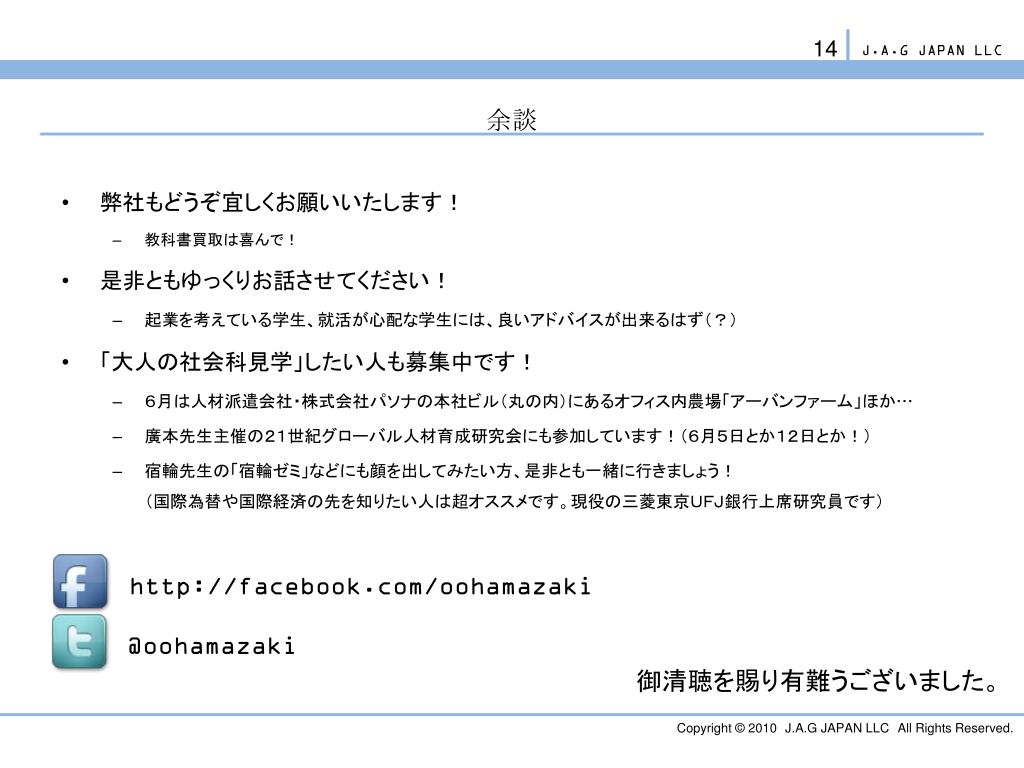Click the J.A.G JAPAN LLC header text

(932, 50)
